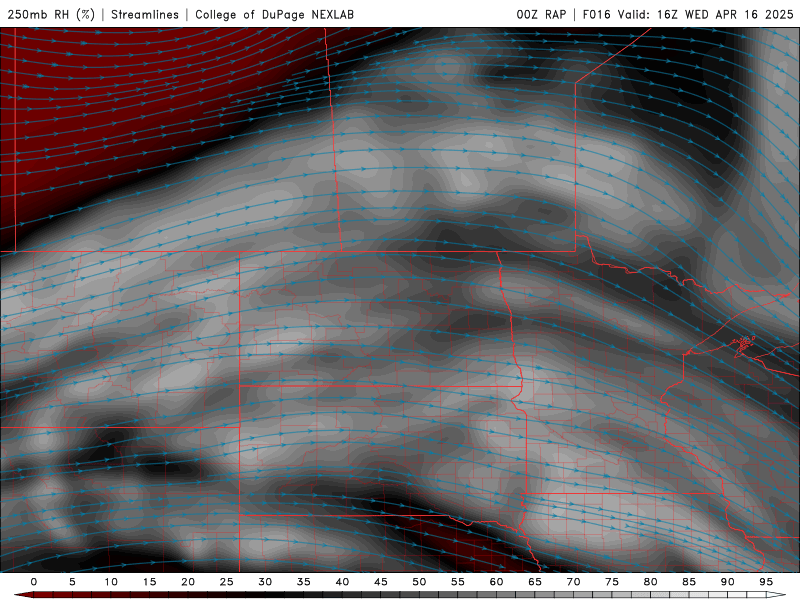The image size is (800, 600).
Task: Select the "30" scale tick label
Action: [265, 582]
